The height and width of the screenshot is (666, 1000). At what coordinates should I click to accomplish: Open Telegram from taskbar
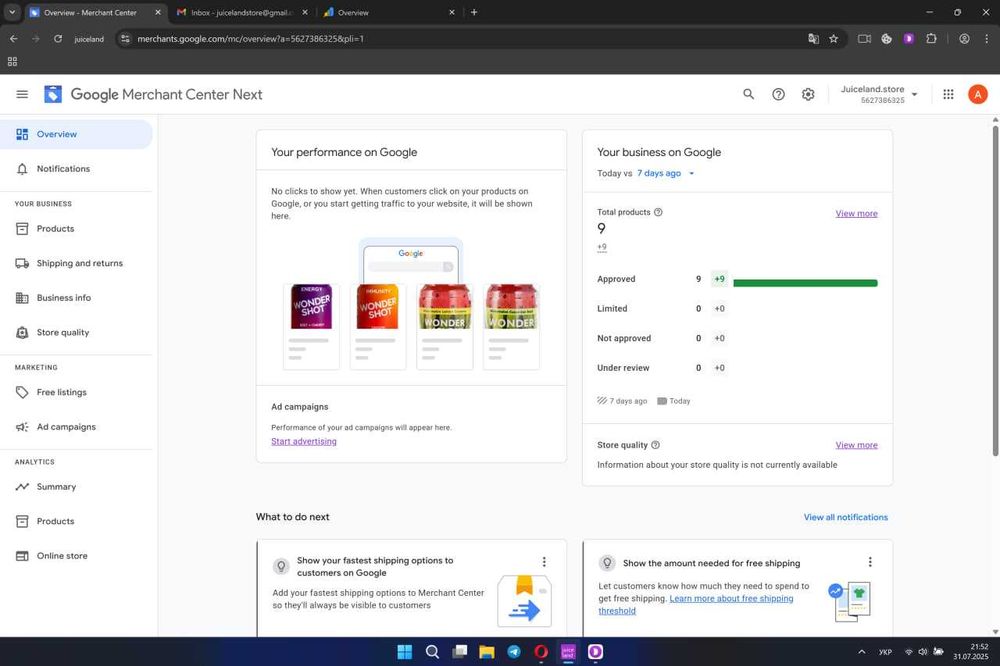(514, 652)
